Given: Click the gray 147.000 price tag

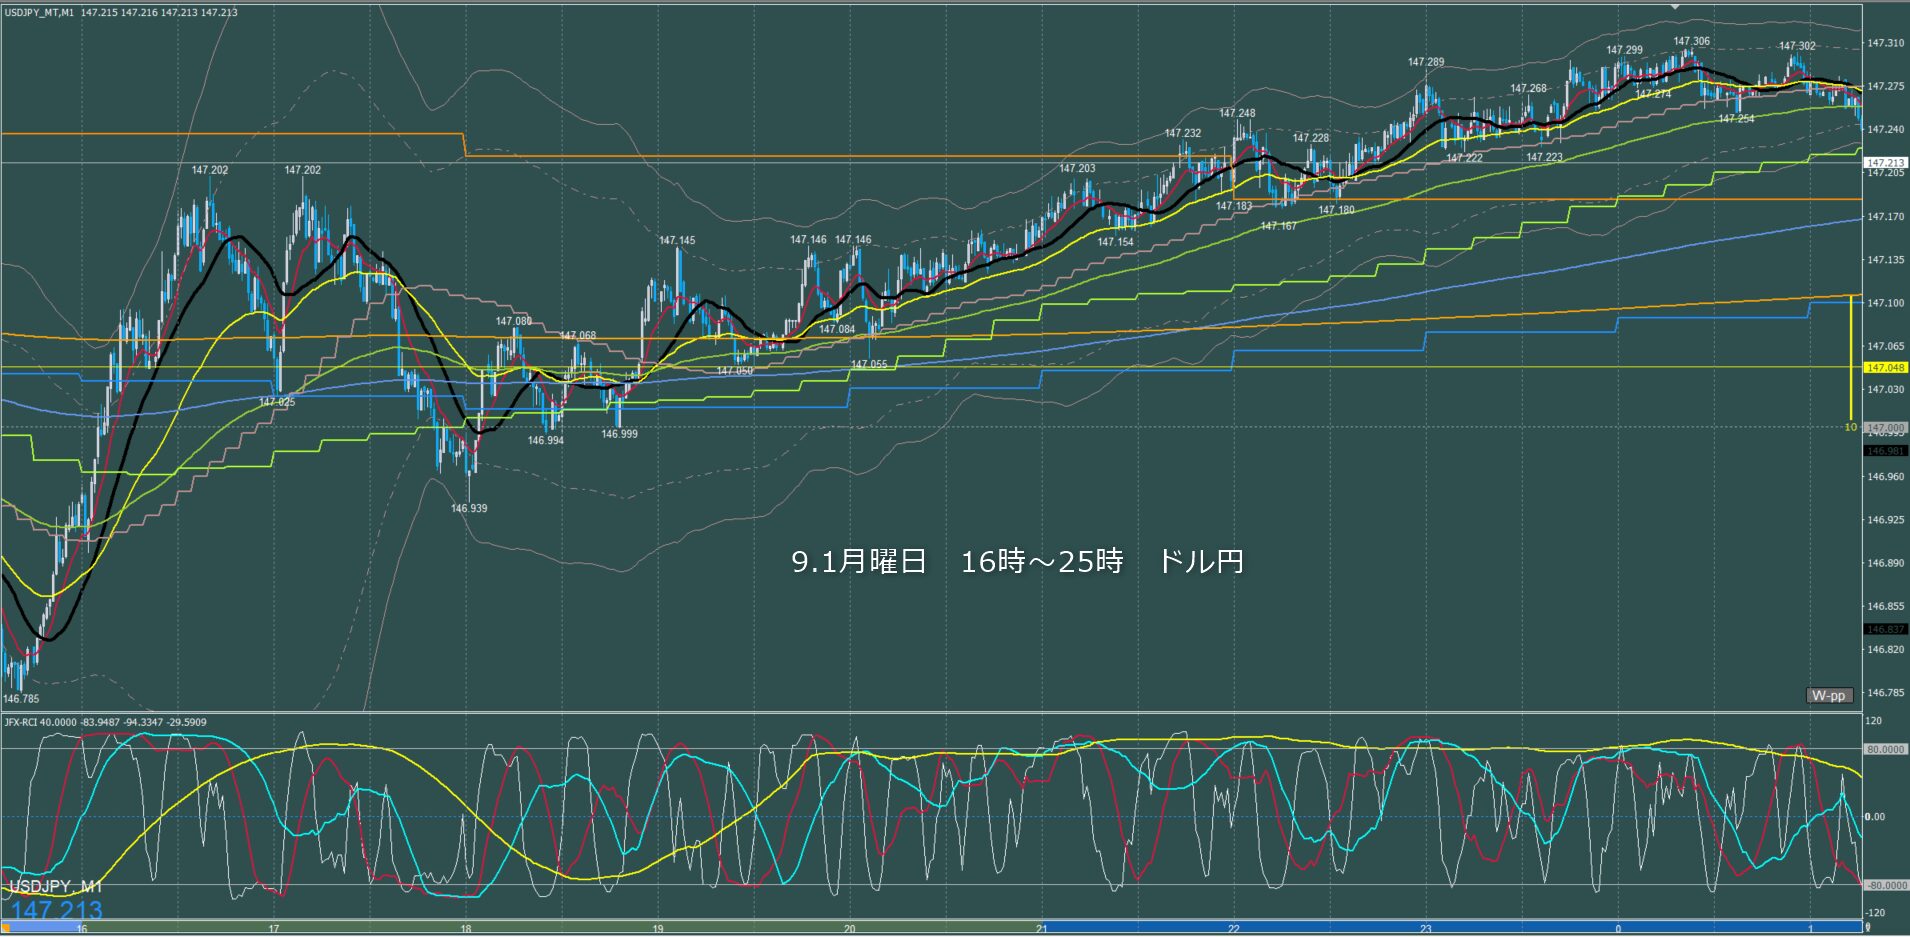Looking at the screenshot, I should coord(1886,427).
